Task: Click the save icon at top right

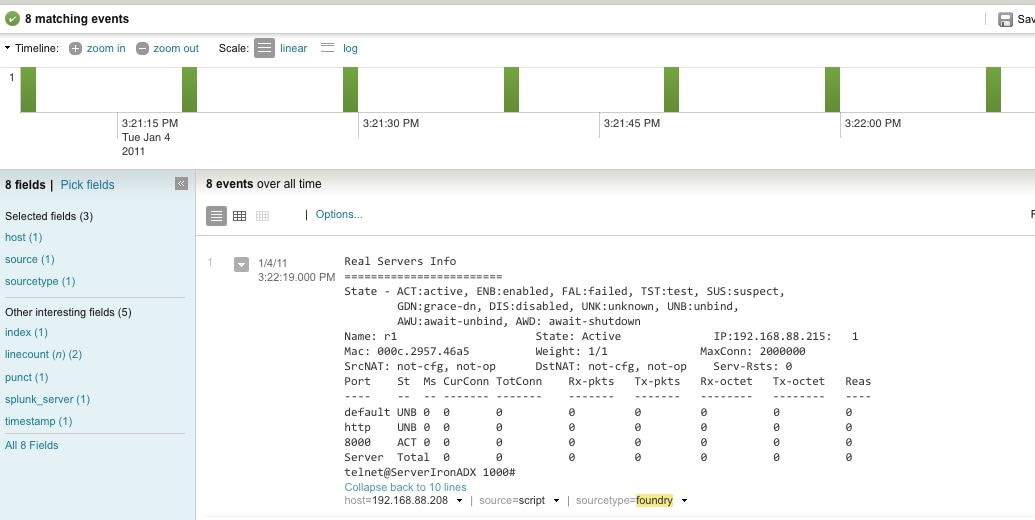Action: pyautogui.click(x=1005, y=20)
